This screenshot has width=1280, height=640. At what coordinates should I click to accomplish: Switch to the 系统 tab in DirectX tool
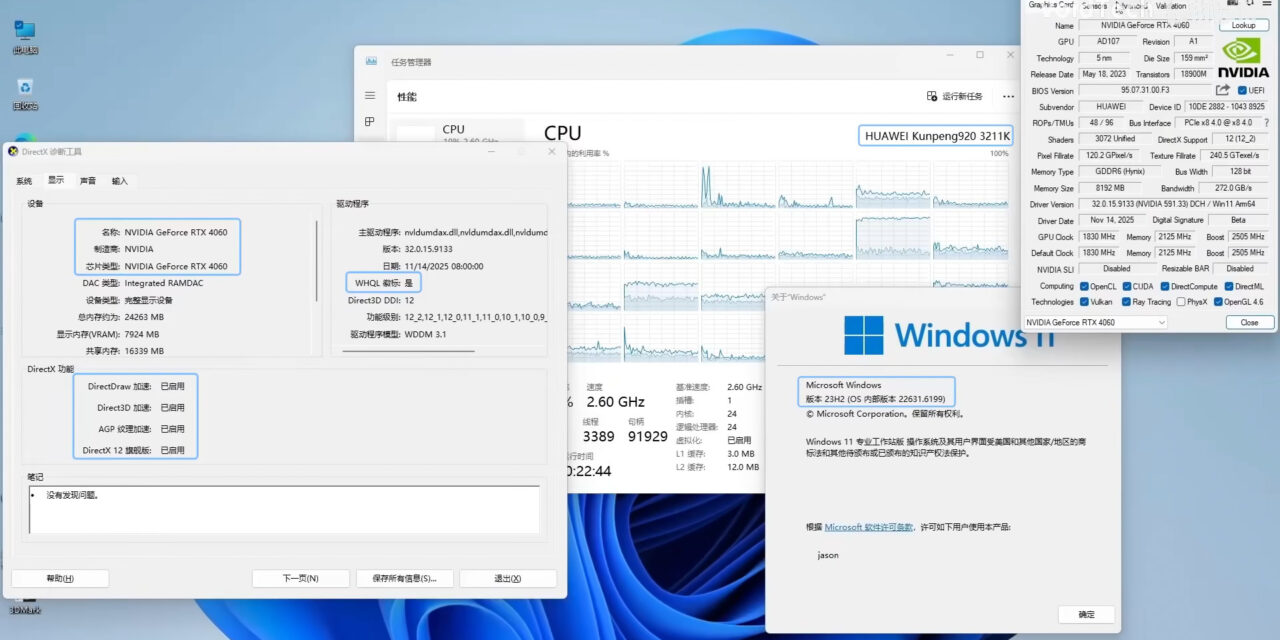tap(24, 181)
